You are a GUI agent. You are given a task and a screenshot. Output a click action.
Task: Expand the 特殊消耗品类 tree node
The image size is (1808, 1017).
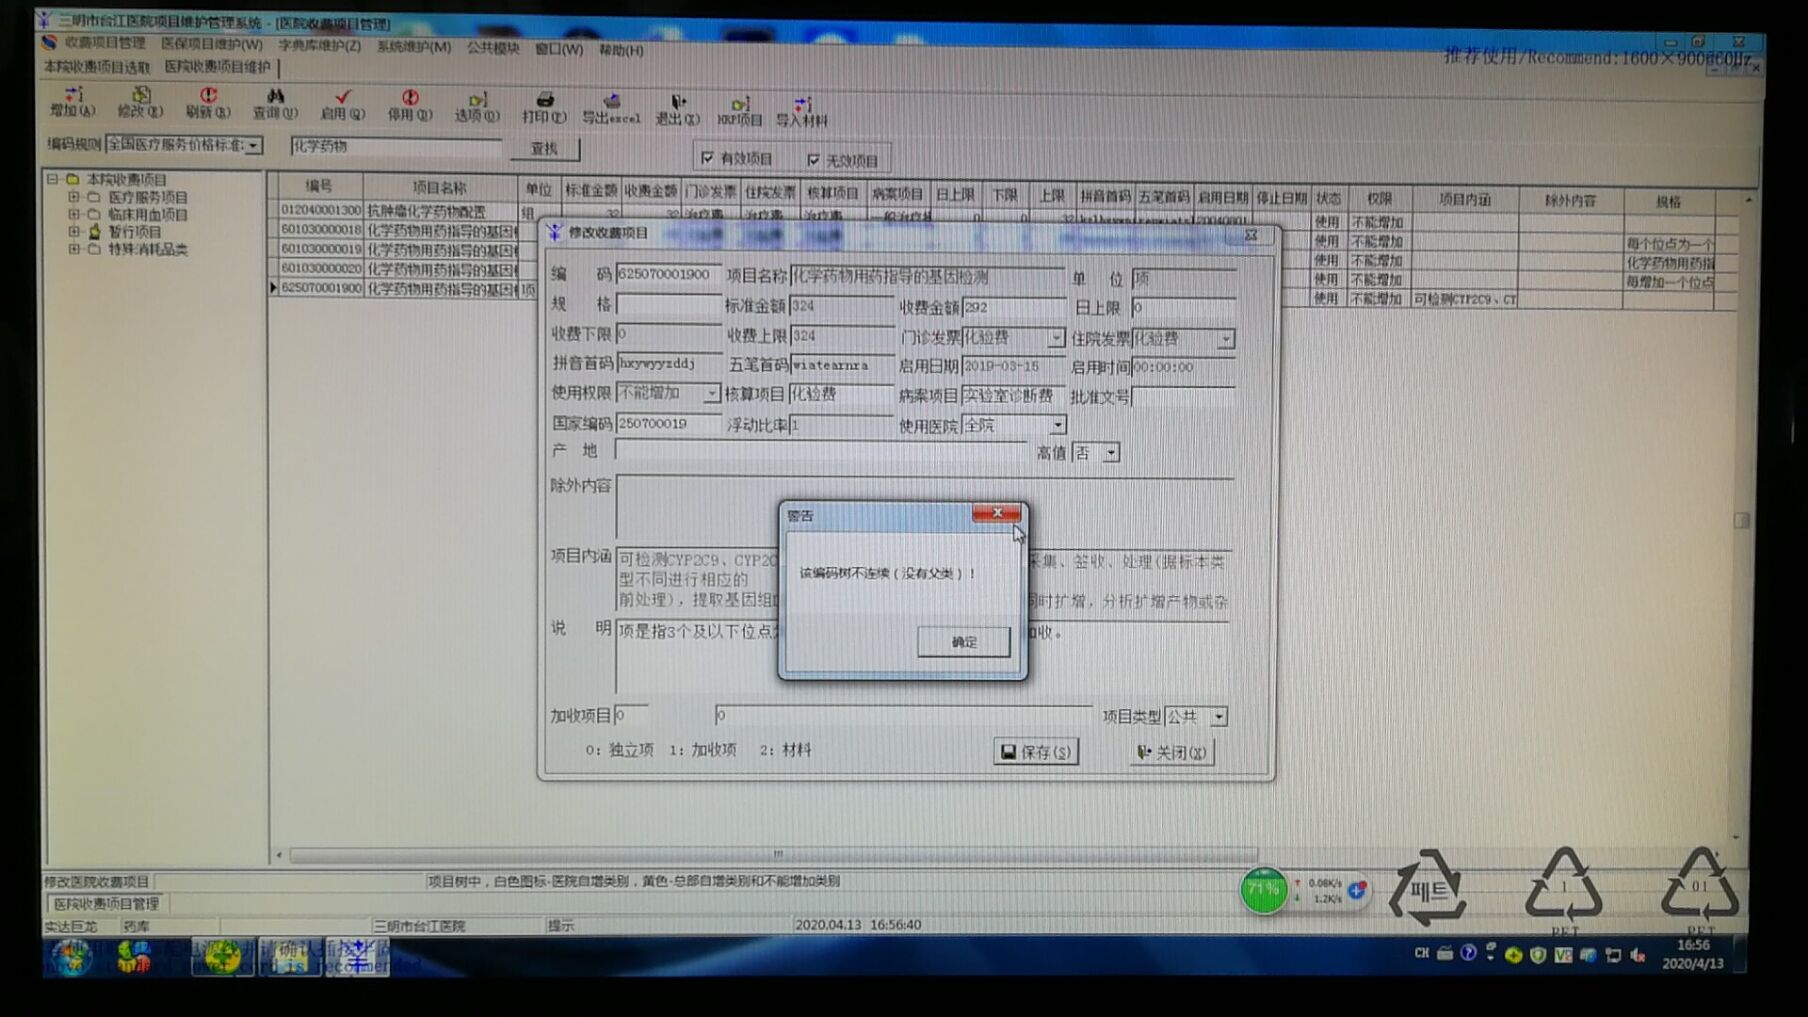coord(74,248)
